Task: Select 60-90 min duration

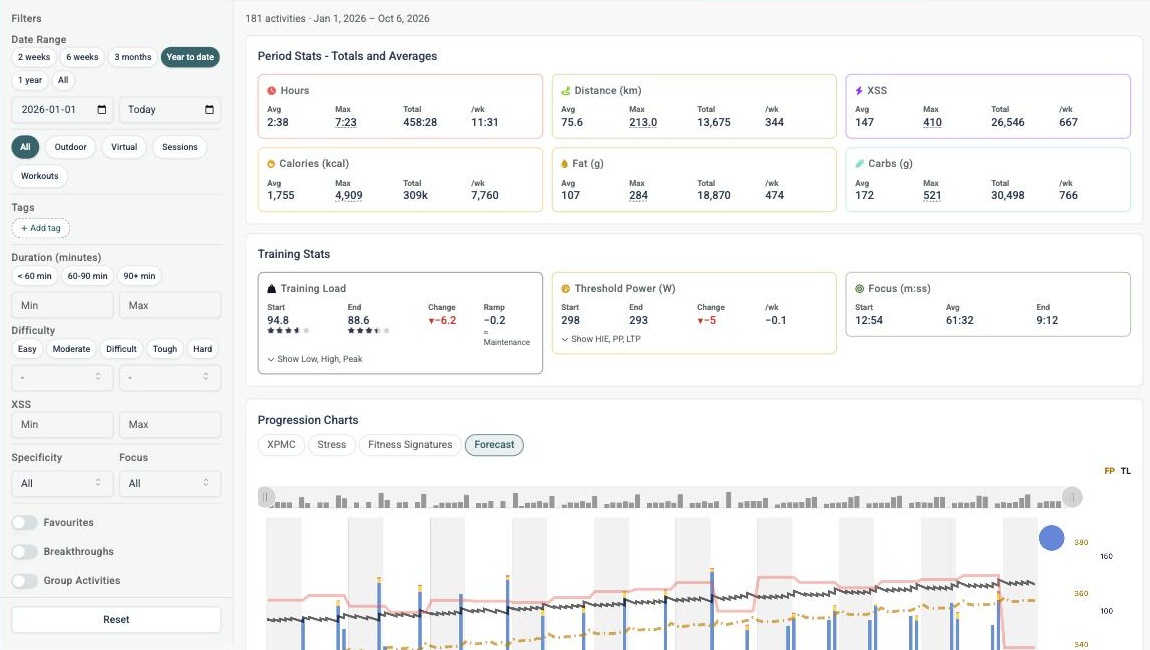Action: pos(87,277)
